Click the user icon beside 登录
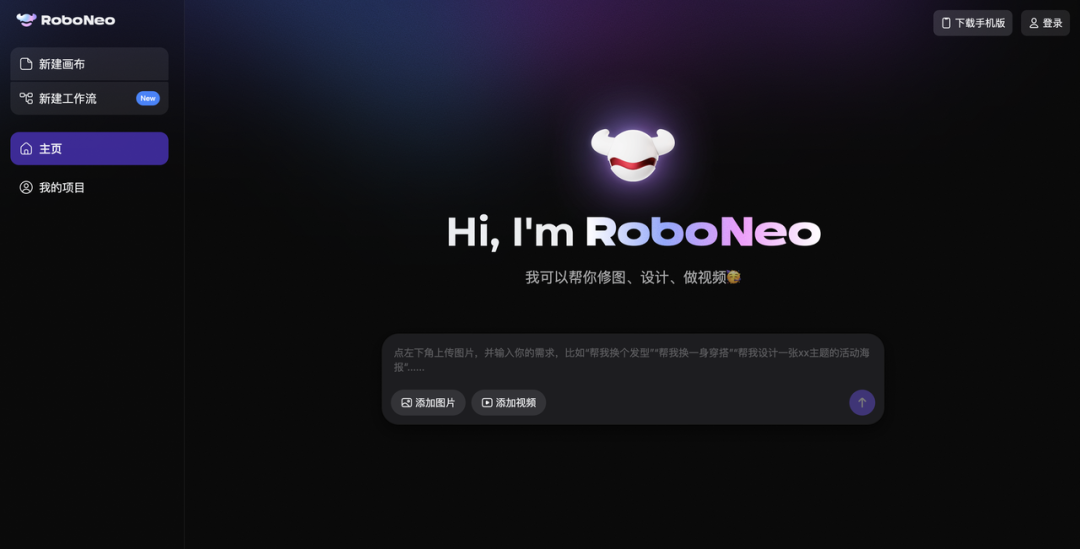The height and width of the screenshot is (549, 1080). point(1034,23)
